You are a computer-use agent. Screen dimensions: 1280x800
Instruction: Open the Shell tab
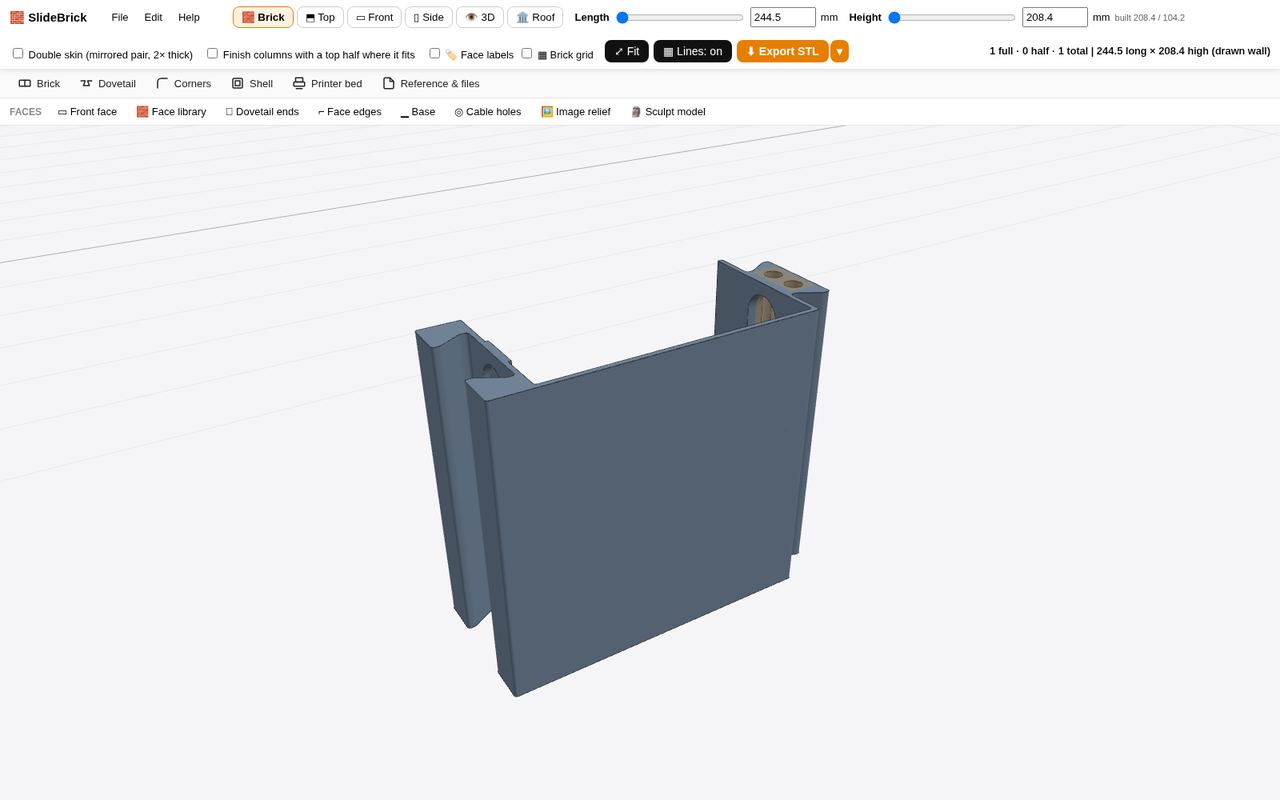tap(252, 83)
